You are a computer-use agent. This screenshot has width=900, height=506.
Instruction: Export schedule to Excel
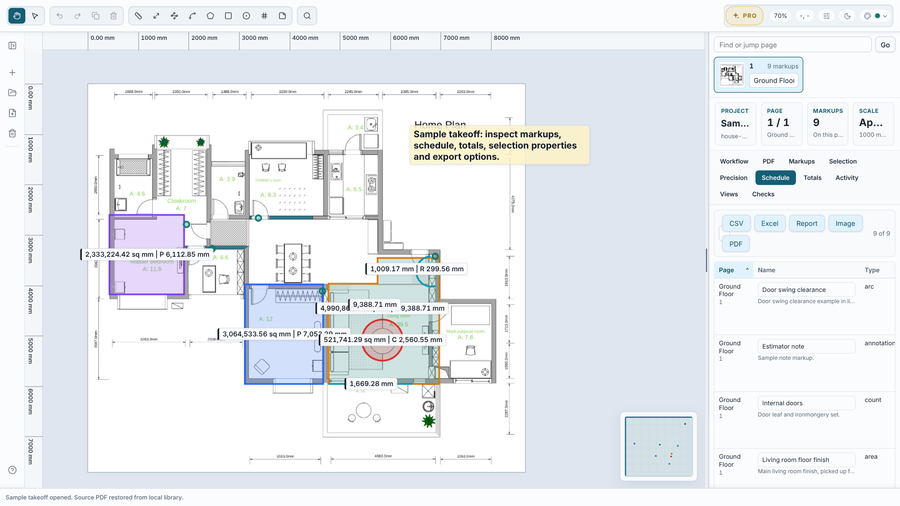coord(770,224)
